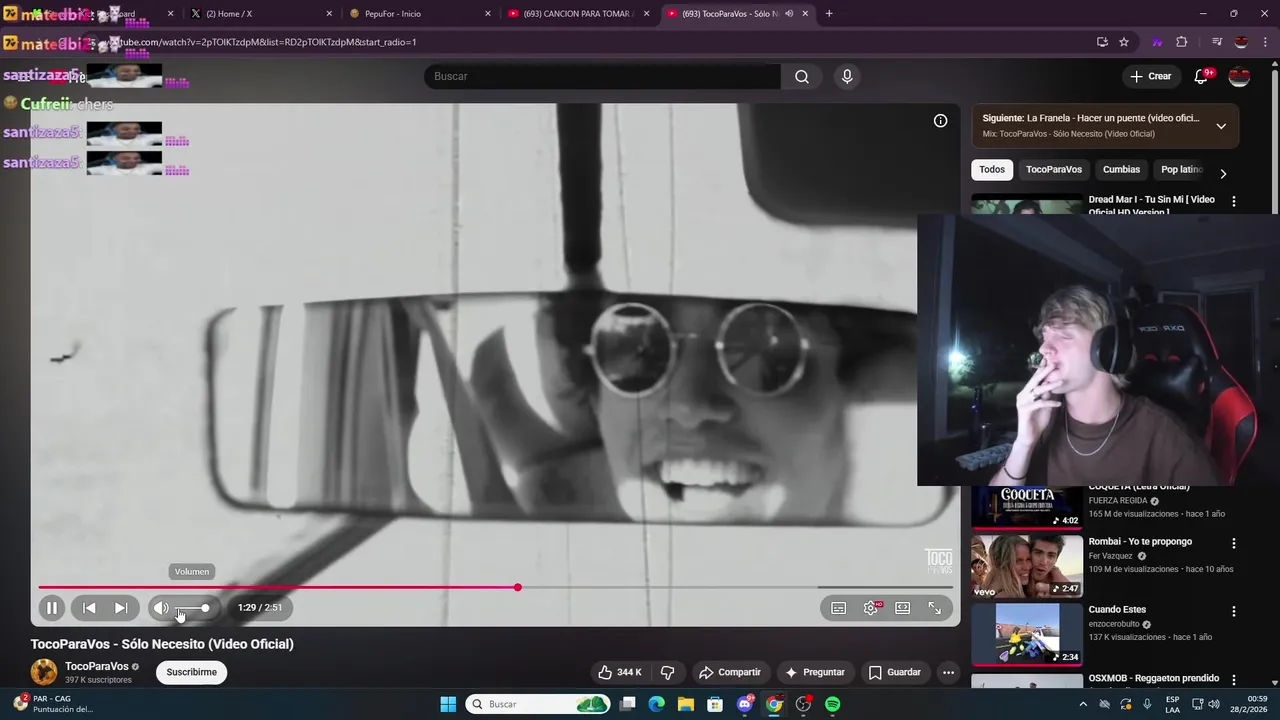Viewport: 1280px width, 720px height.
Task: Switch to the PepuFor - Inicio tab
Action: click(x=420, y=14)
